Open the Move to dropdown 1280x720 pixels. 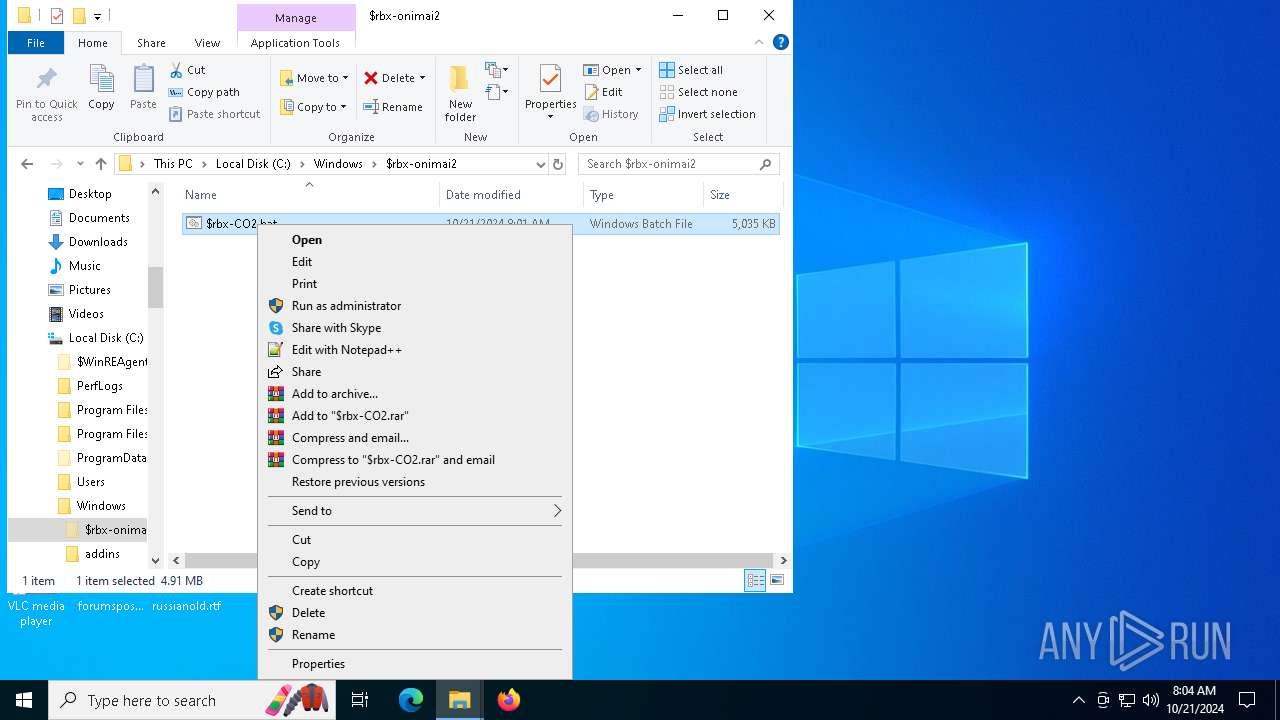pos(314,78)
